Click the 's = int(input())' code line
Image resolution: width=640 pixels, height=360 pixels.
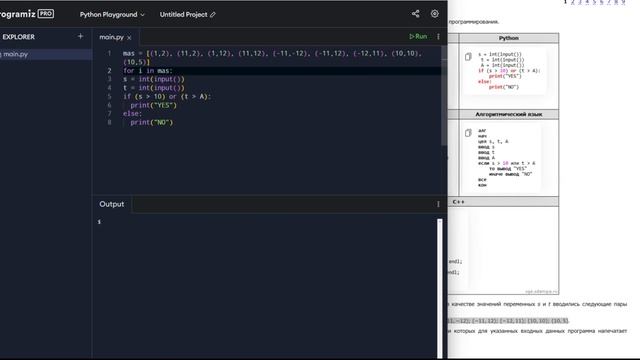154,79
